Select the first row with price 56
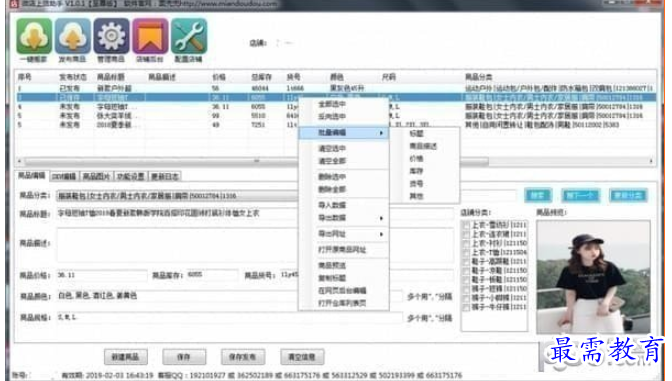The height and width of the screenshot is (381, 672). click(335, 88)
